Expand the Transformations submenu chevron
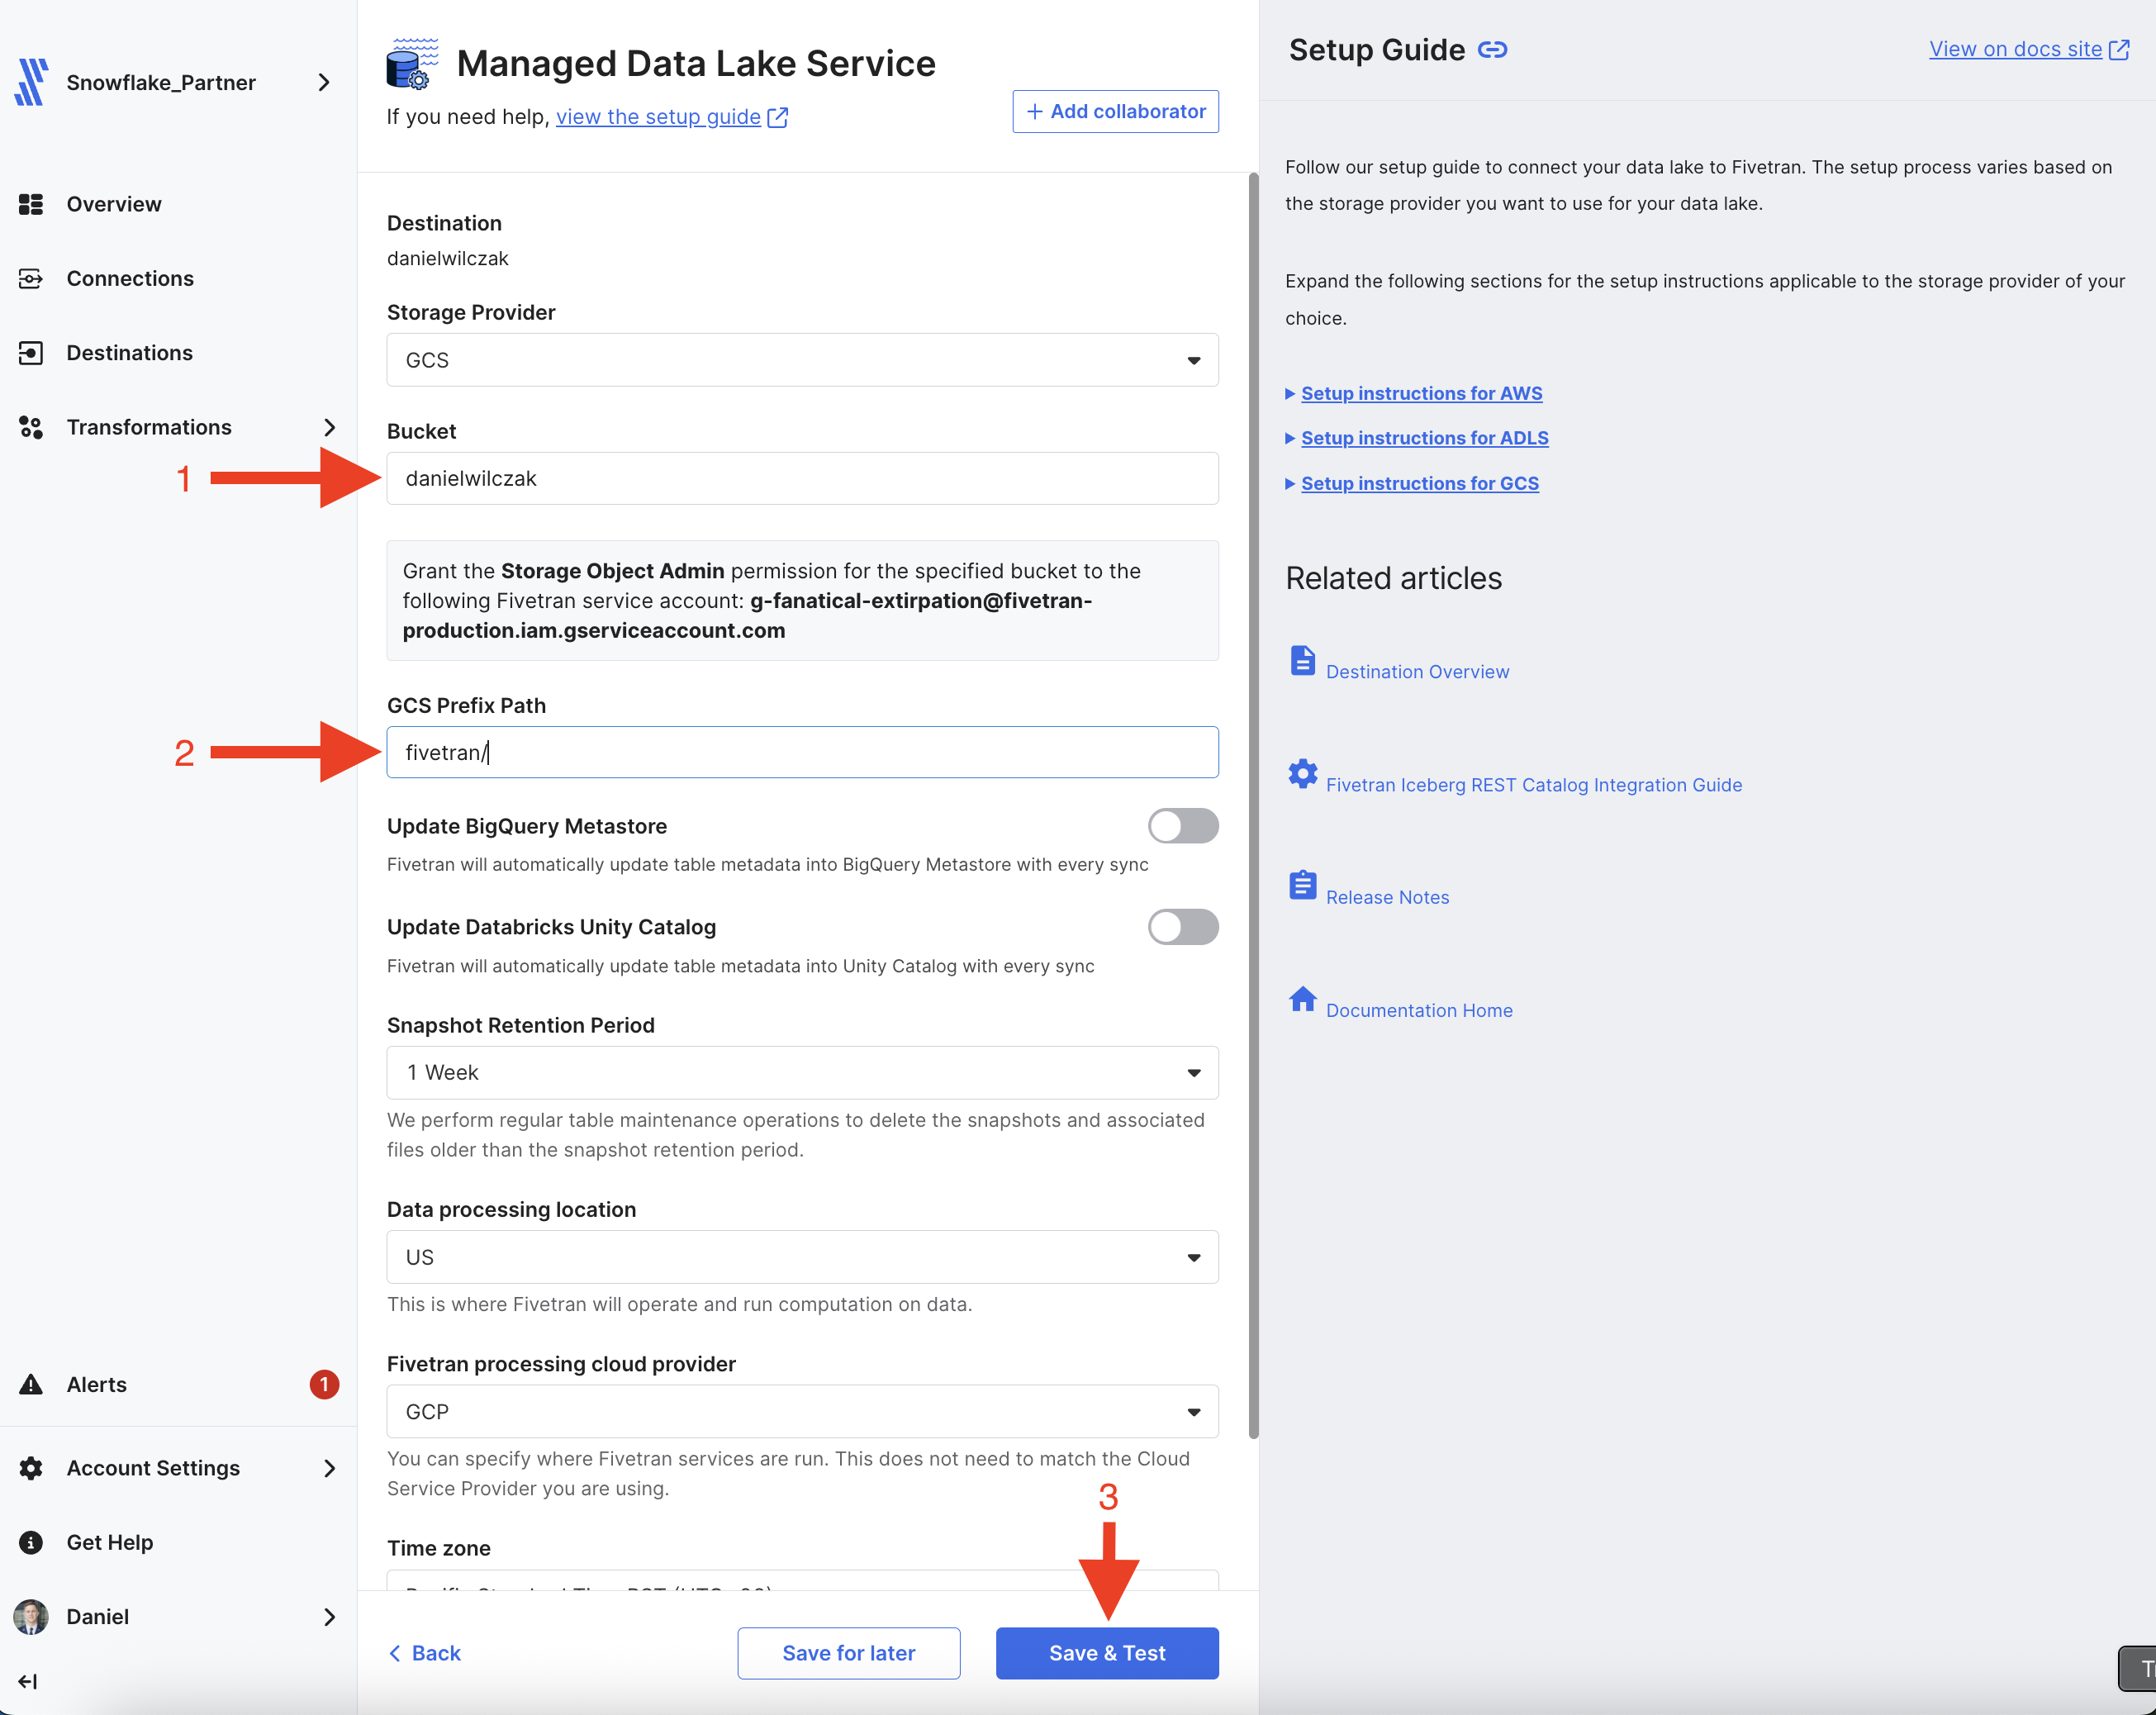Image resolution: width=2156 pixels, height=1715 pixels. tap(330, 427)
